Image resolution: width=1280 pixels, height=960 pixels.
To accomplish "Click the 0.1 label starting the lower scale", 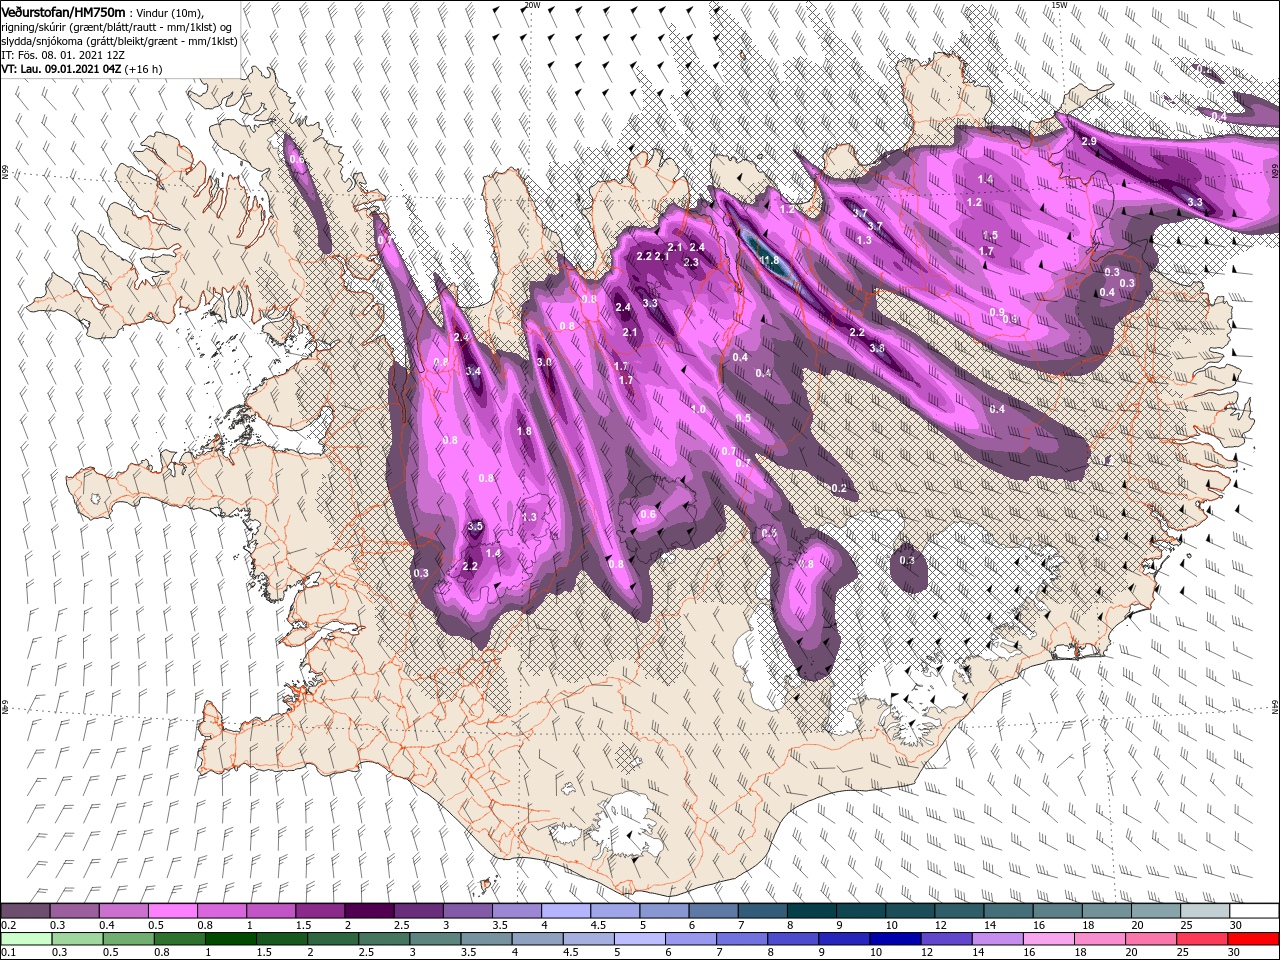I will point(7,952).
